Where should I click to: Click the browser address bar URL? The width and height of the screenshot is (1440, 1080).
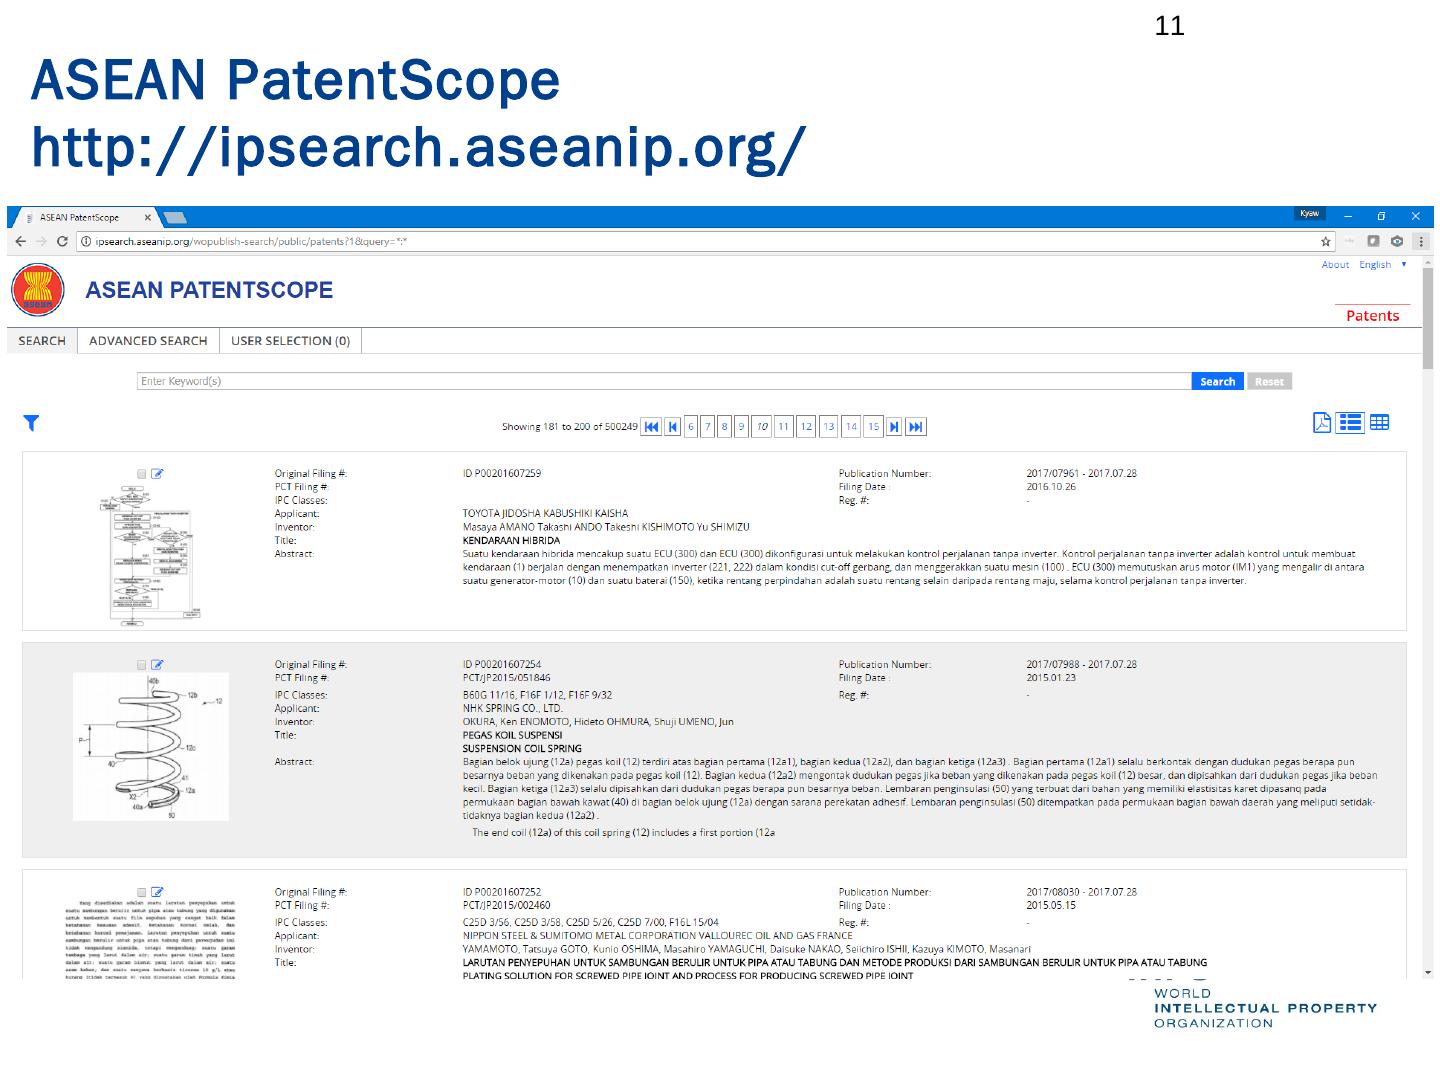click(252, 241)
